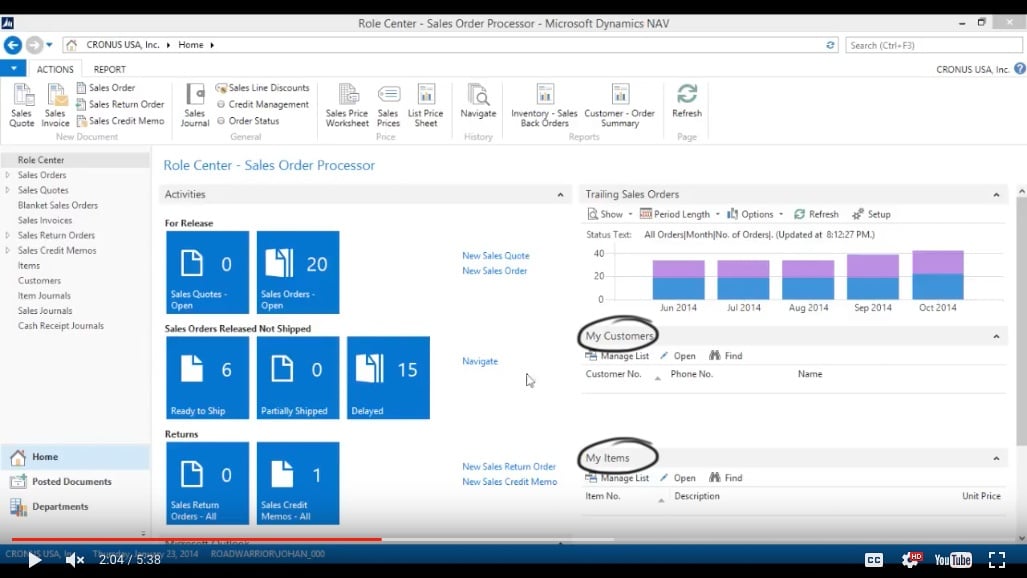The height and width of the screenshot is (578, 1027).
Task: Collapse the Activities section
Action: 560,195
